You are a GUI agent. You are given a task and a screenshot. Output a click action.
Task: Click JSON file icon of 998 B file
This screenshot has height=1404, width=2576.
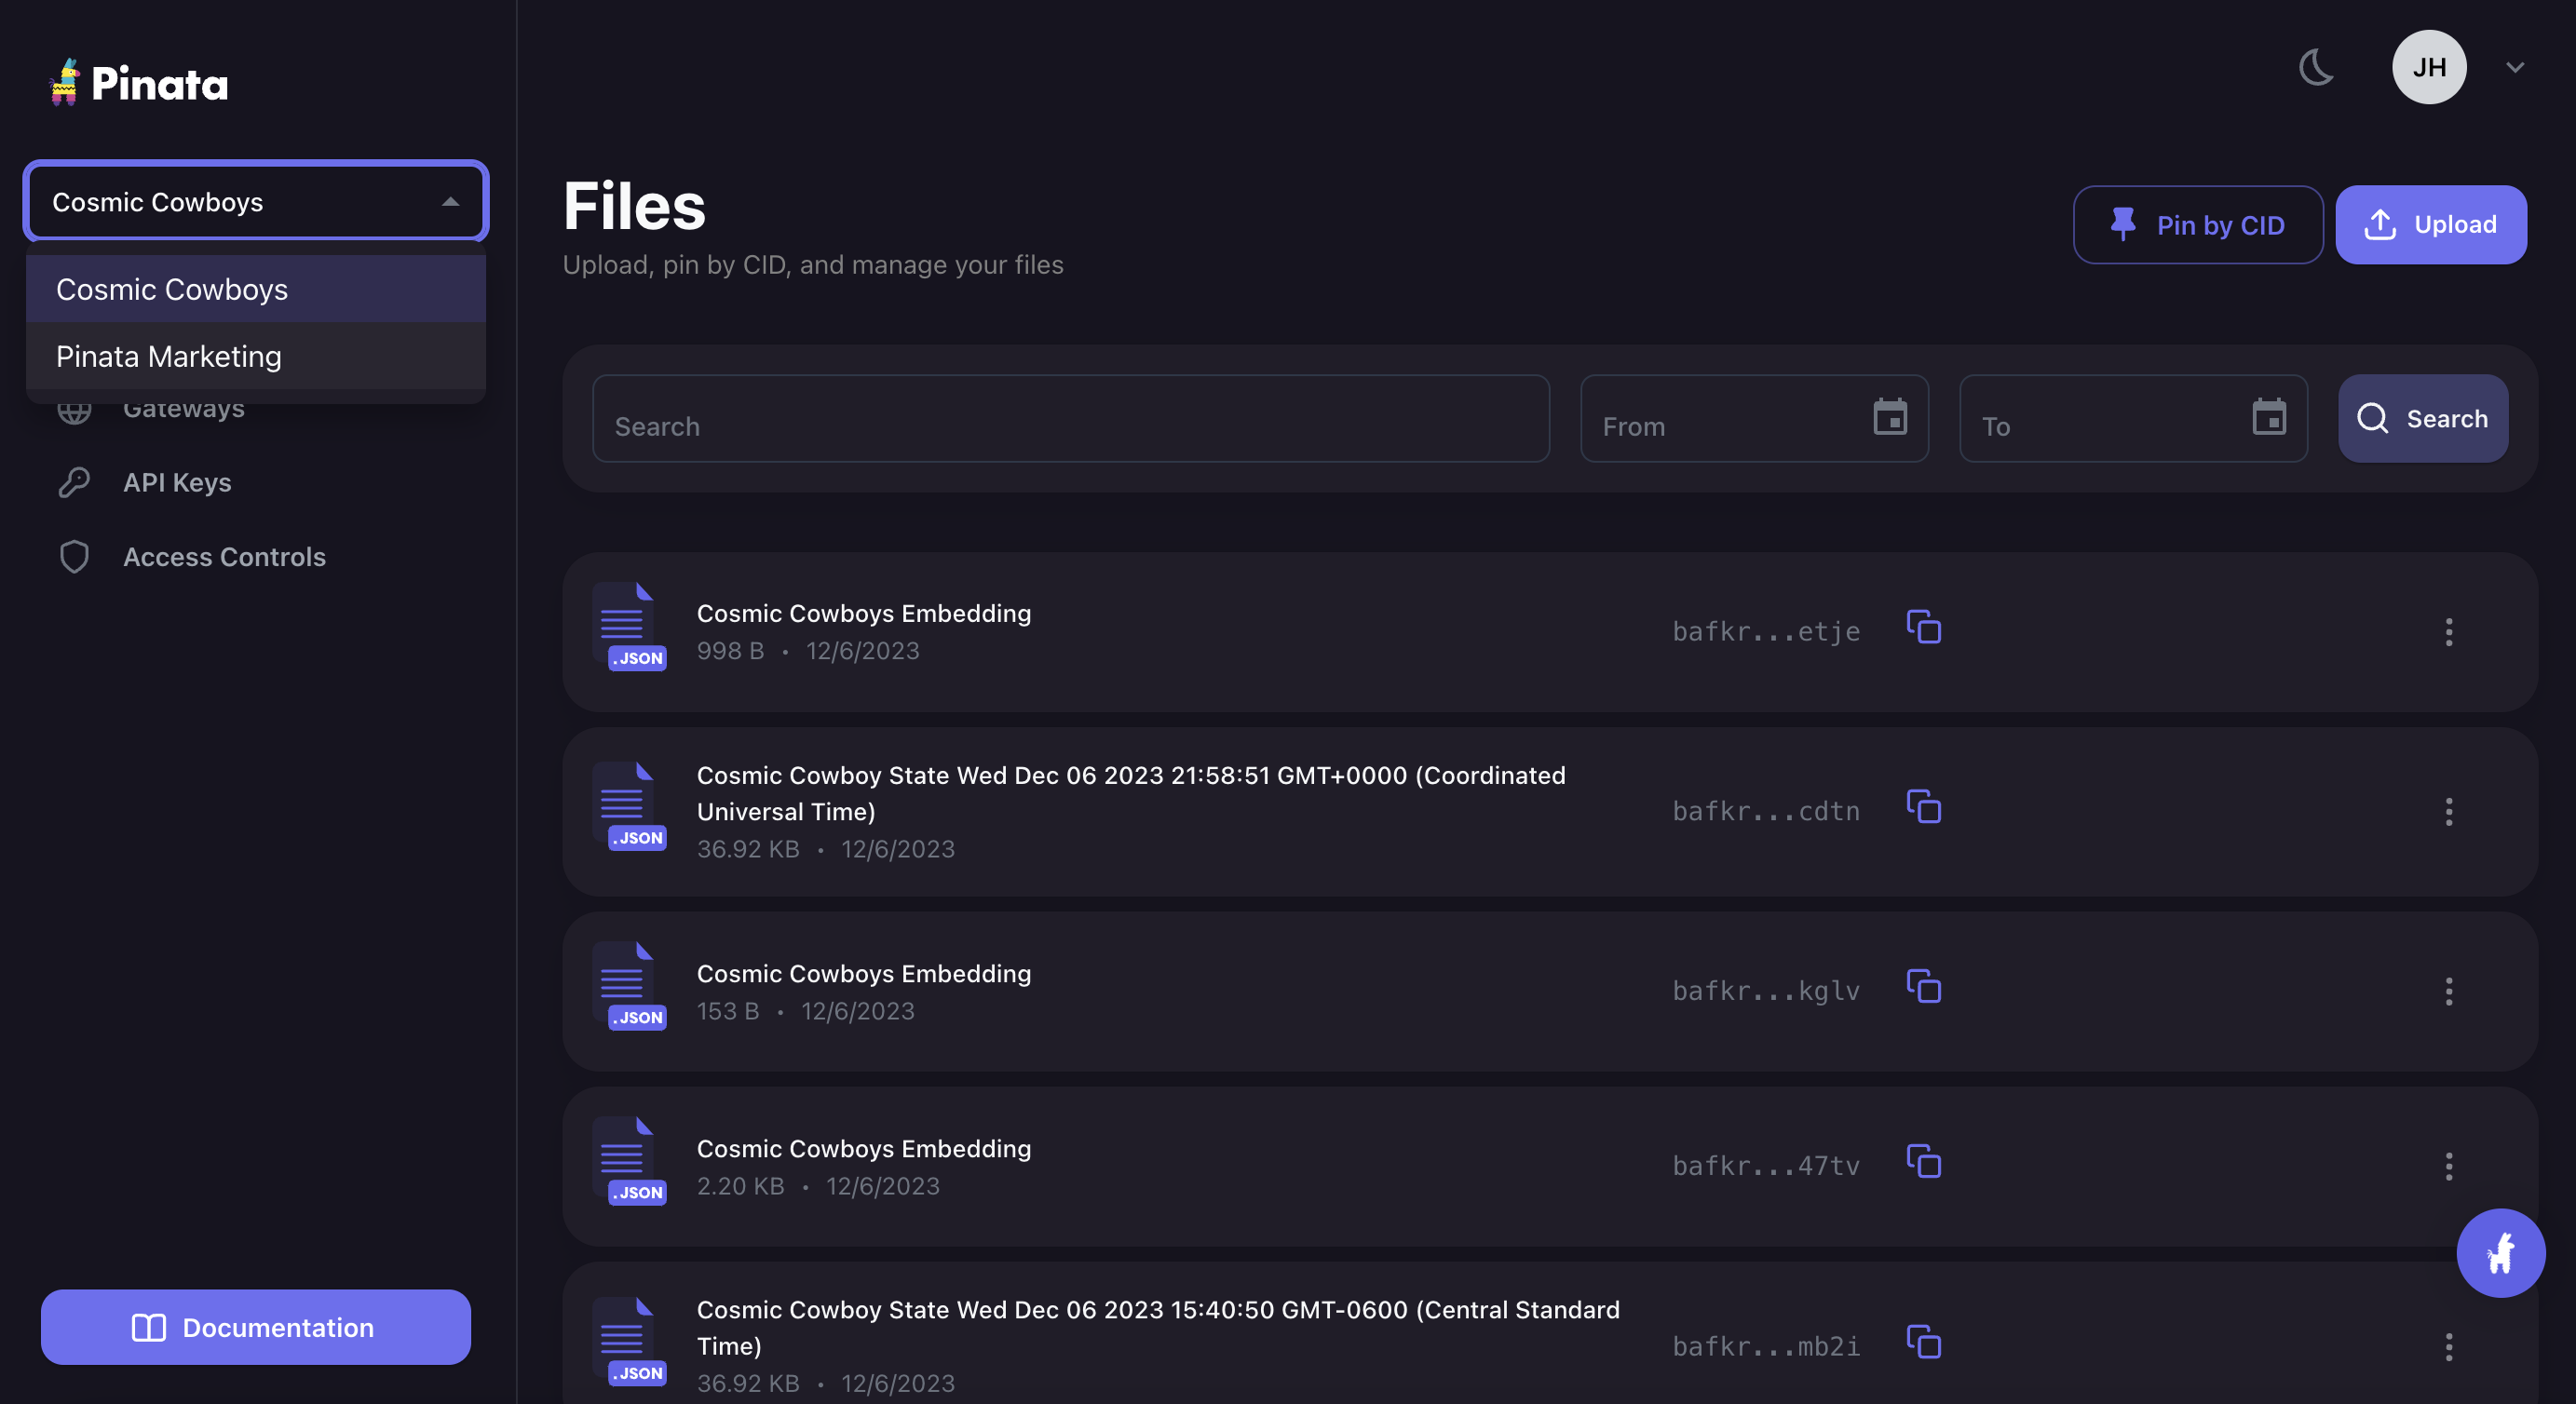click(x=629, y=627)
